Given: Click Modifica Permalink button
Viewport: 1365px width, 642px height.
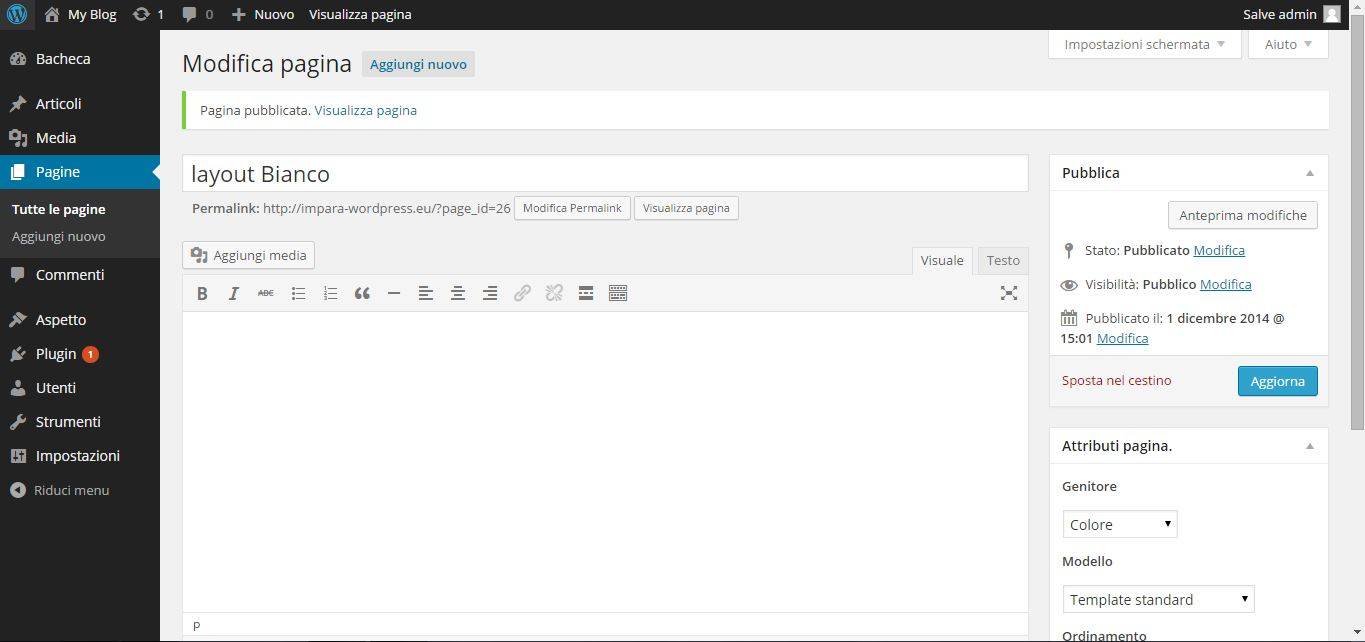Looking at the screenshot, I should (x=572, y=208).
